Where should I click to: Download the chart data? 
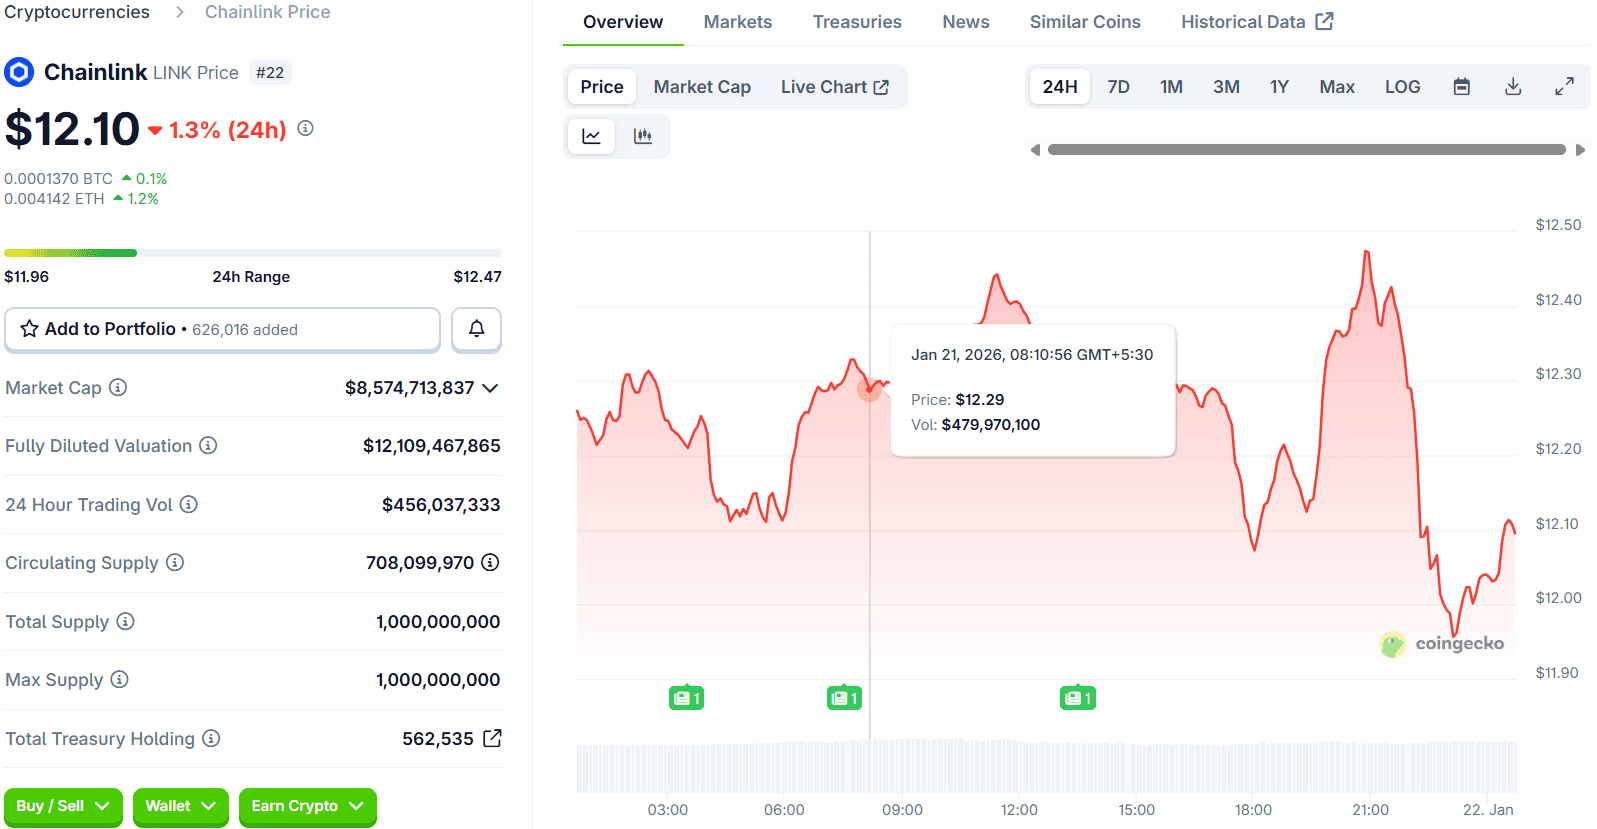(x=1513, y=87)
